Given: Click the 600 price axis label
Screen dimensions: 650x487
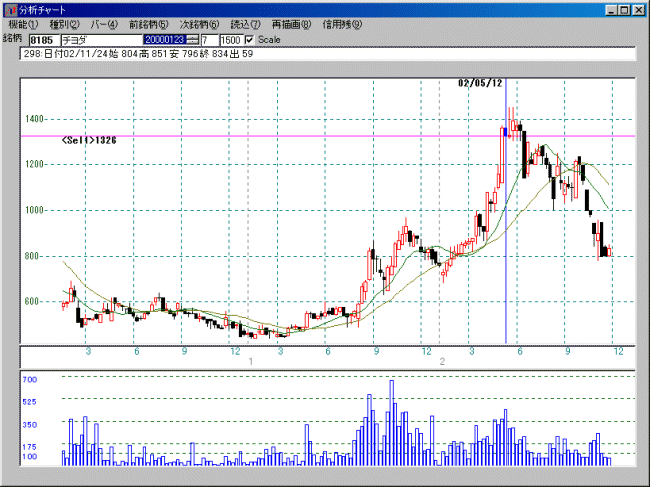Looking at the screenshot, I should pos(32,302).
